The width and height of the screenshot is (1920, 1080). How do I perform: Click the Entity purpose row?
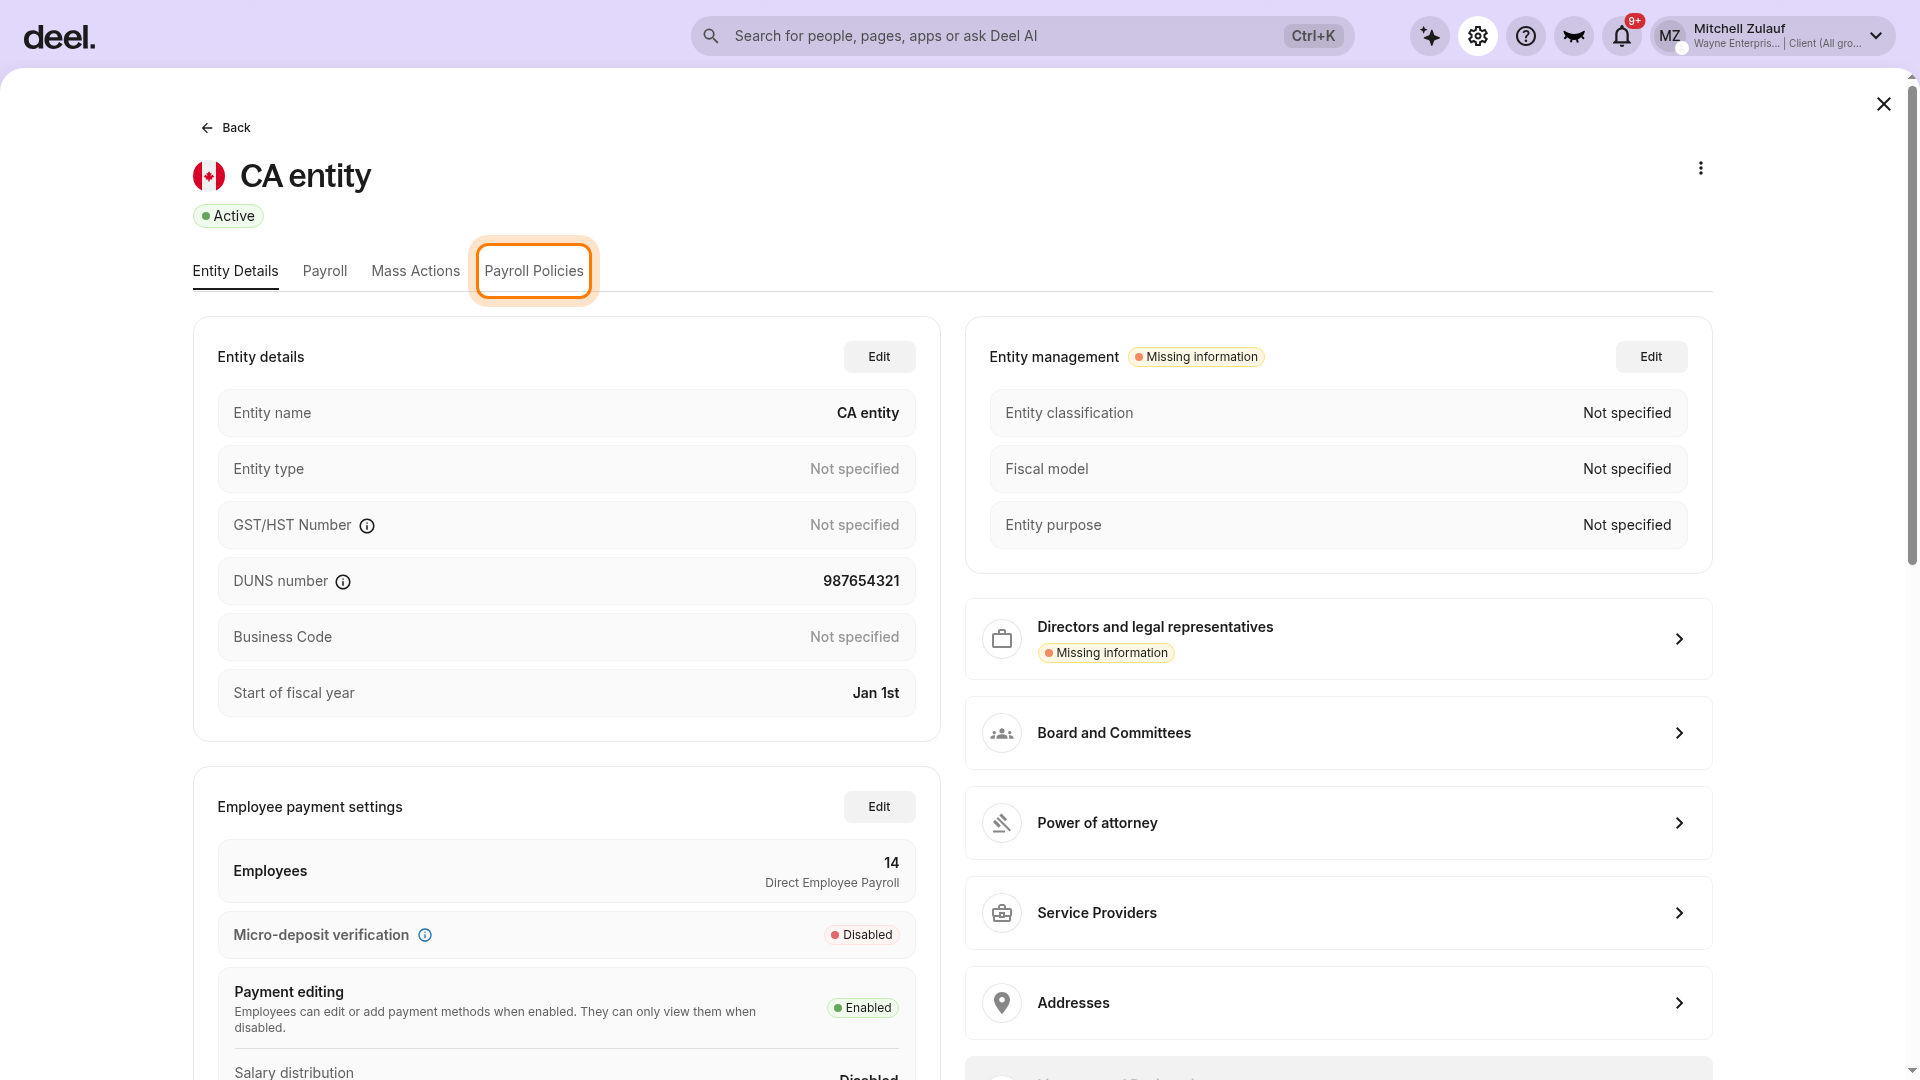coord(1339,525)
